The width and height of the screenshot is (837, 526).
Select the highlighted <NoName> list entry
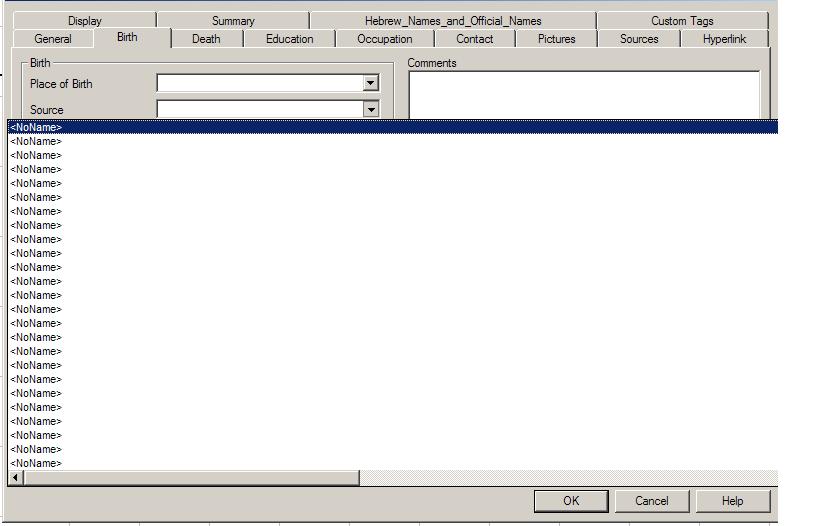(x=36, y=127)
